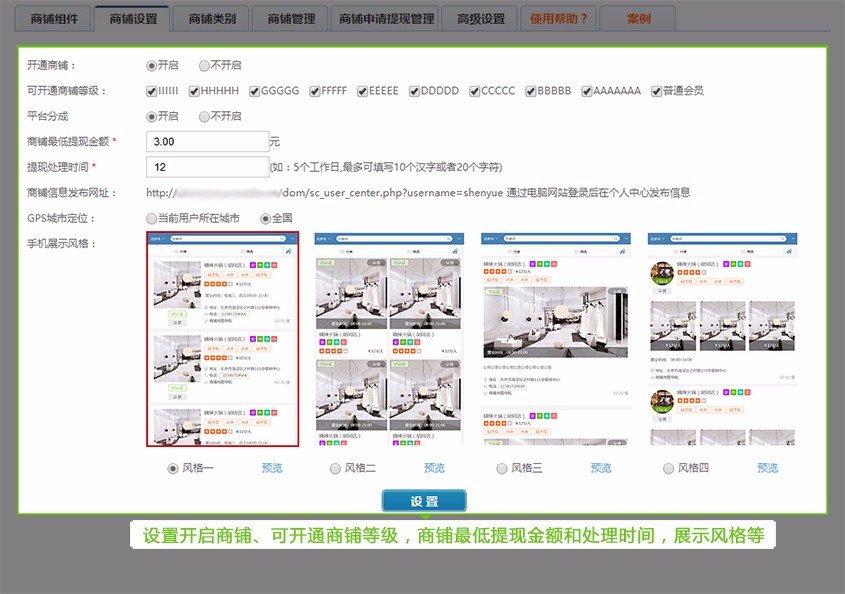Click the 风格二 grid layout thumbnail
The image size is (845, 594).
(389, 339)
